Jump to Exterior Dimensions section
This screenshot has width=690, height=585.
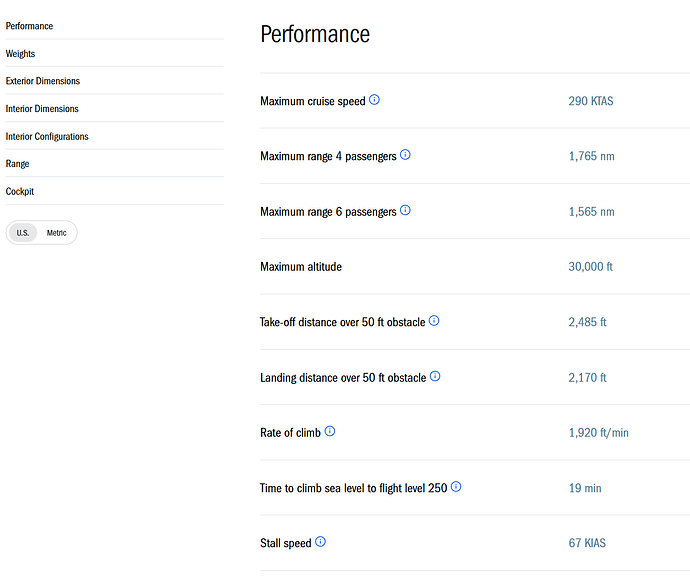[43, 81]
